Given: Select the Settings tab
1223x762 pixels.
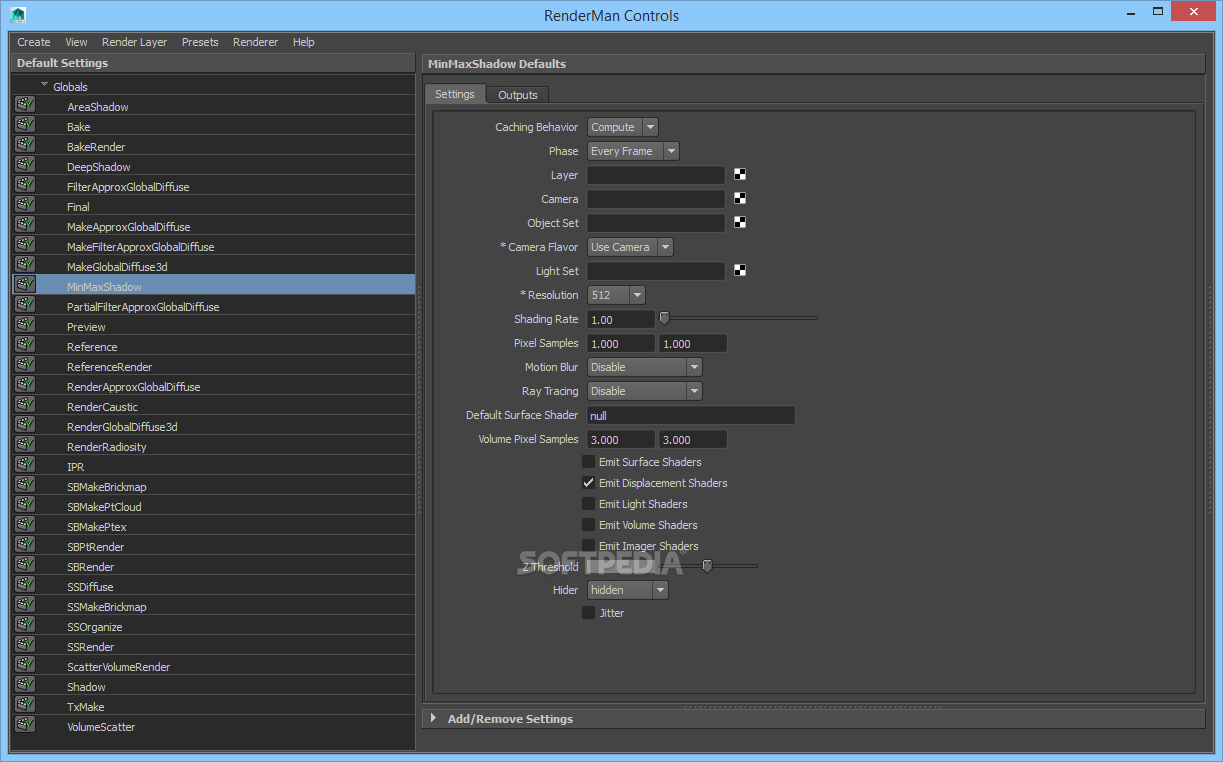Looking at the screenshot, I should (455, 94).
